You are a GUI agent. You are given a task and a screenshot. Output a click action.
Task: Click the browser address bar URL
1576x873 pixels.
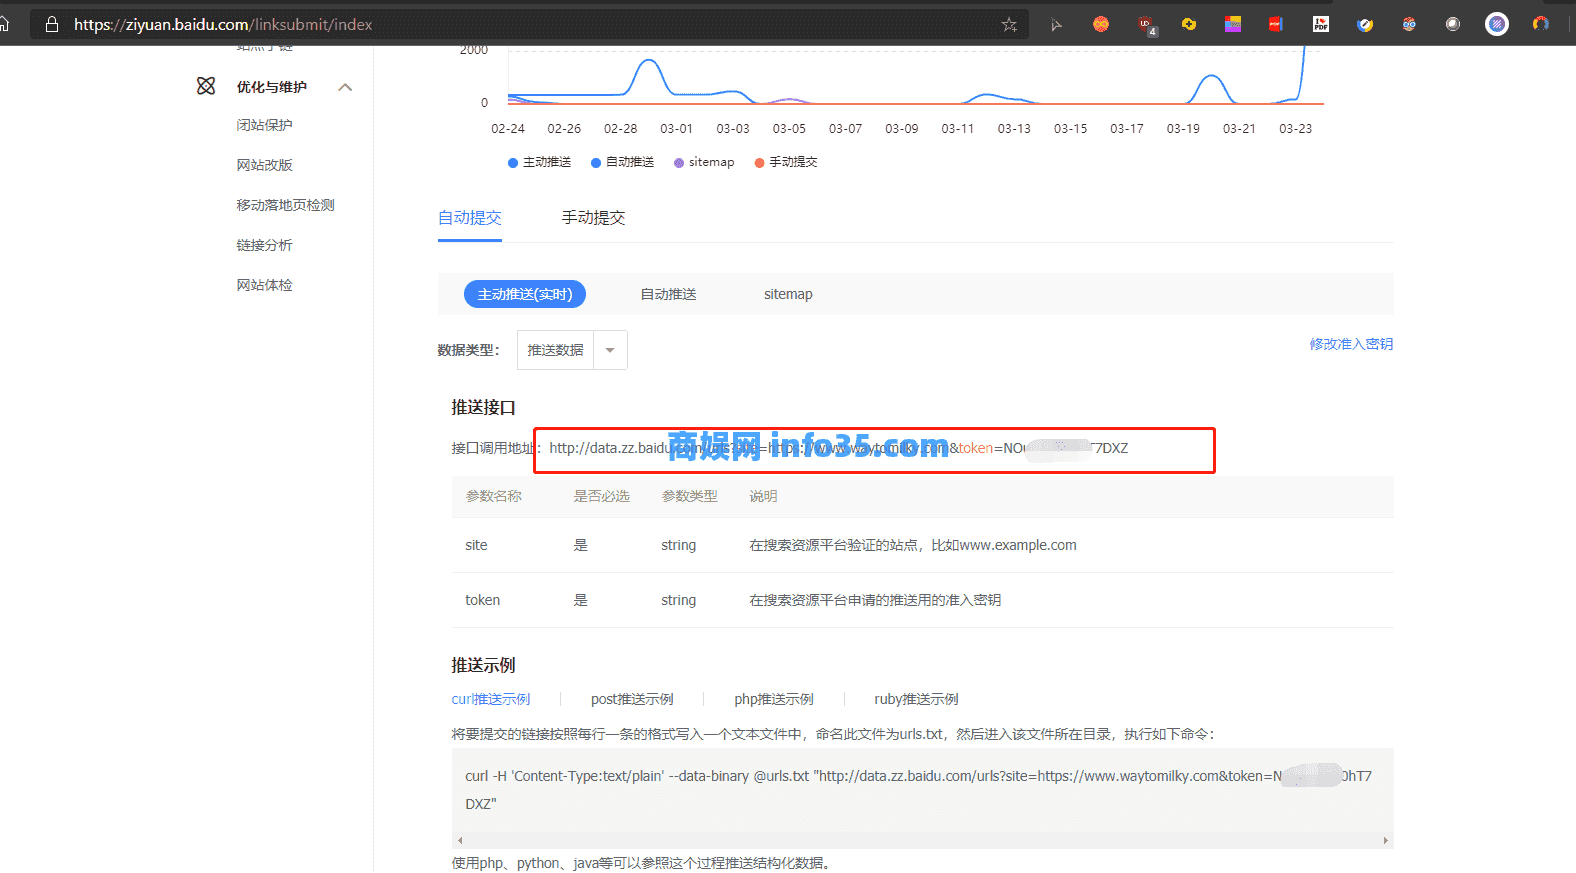(x=223, y=25)
